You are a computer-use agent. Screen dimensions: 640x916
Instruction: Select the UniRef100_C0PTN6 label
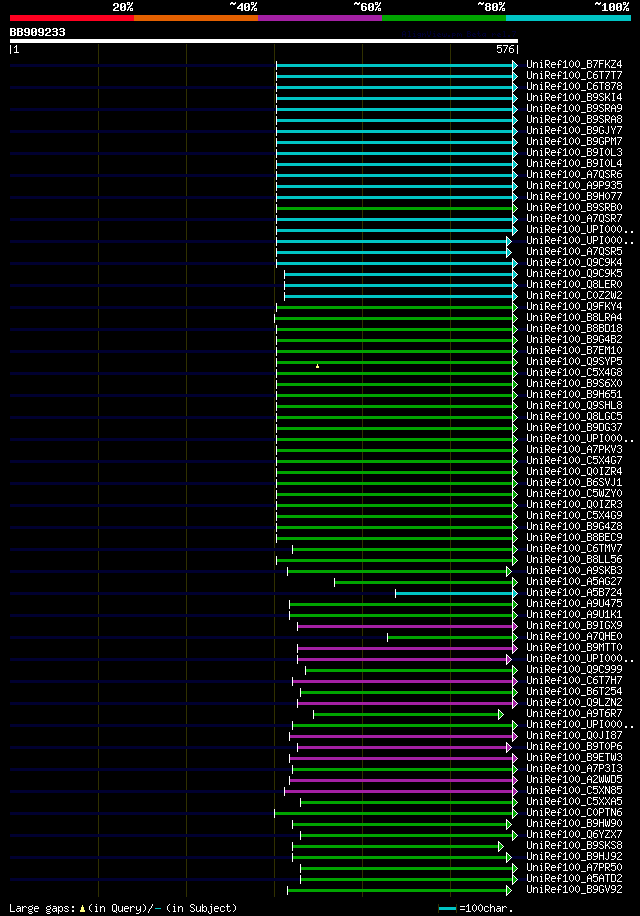574,813
